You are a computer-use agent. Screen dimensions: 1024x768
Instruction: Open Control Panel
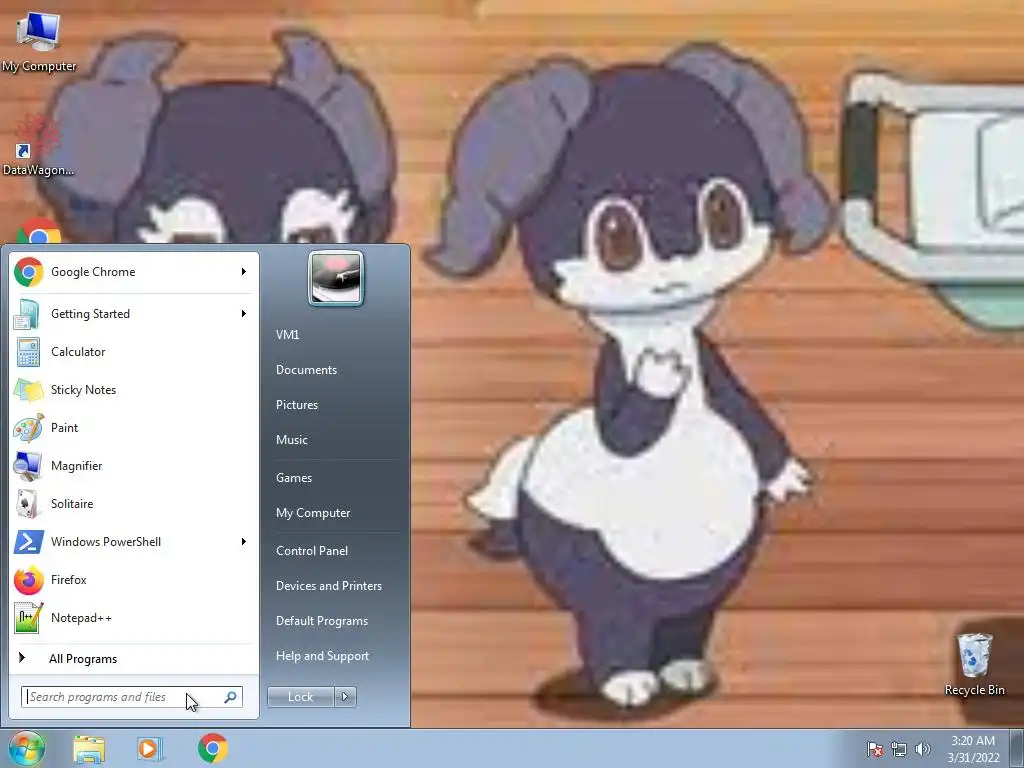312,551
